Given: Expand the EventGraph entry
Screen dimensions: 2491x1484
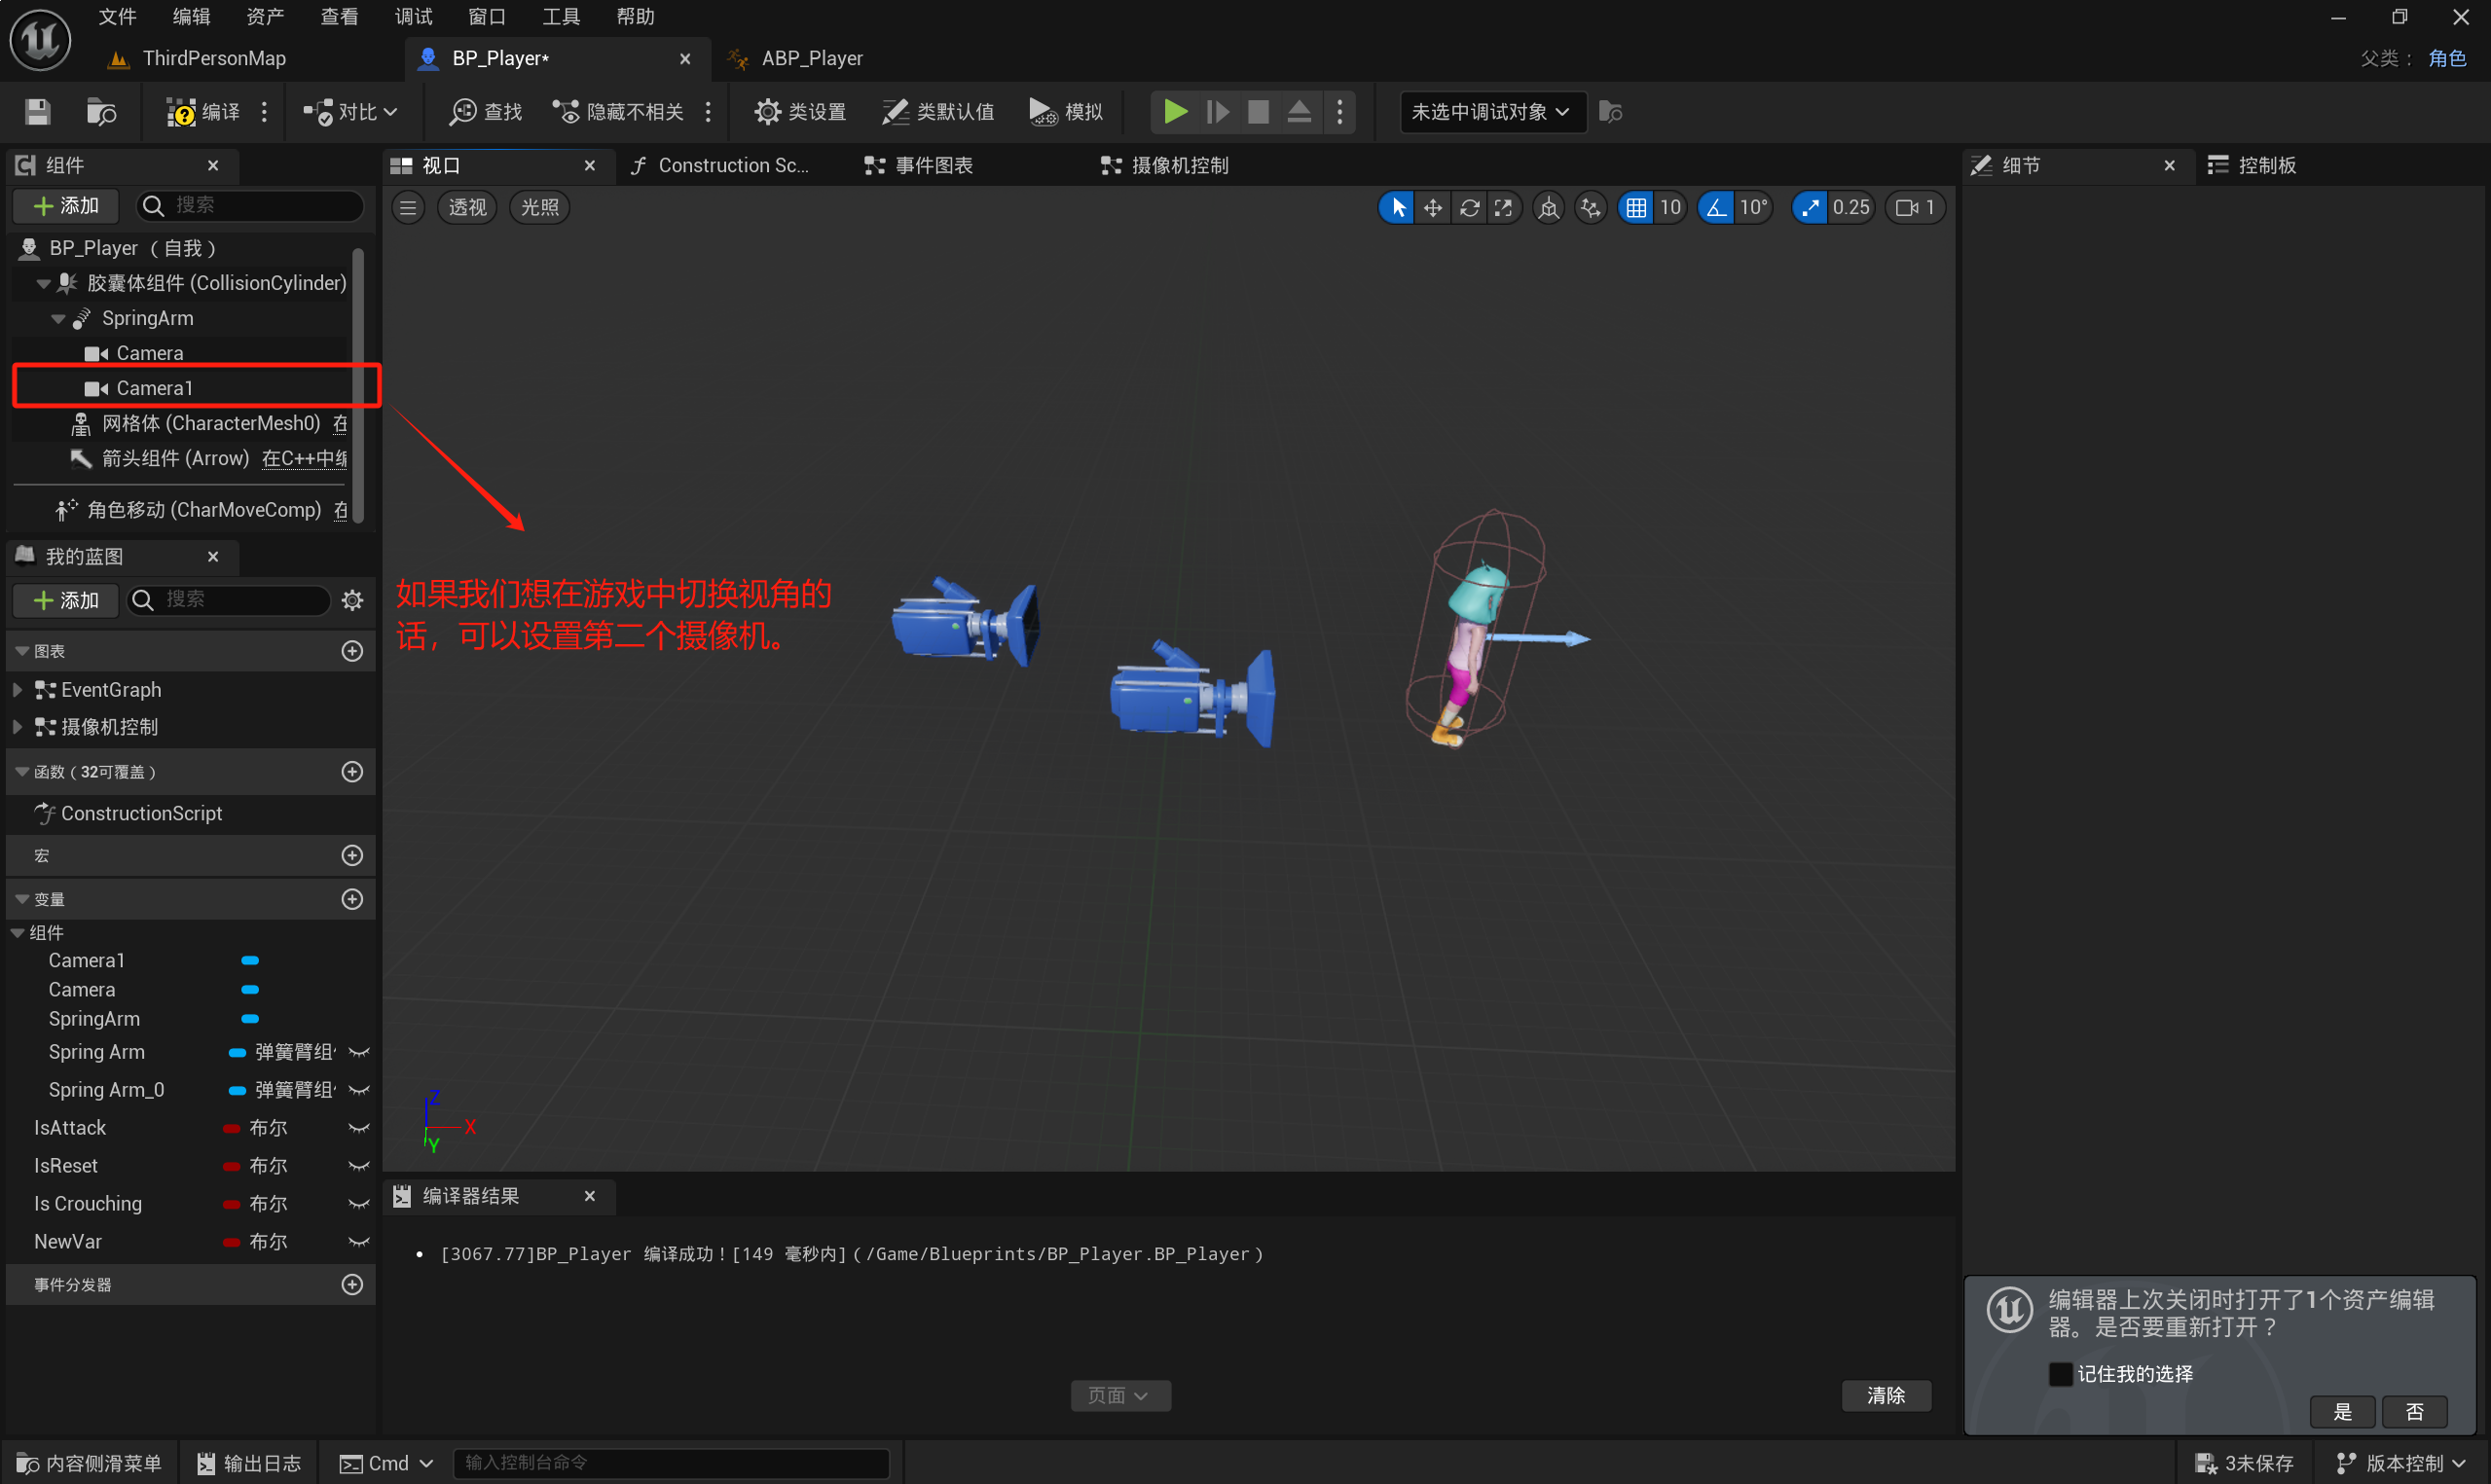Looking at the screenshot, I should pos(17,690).
